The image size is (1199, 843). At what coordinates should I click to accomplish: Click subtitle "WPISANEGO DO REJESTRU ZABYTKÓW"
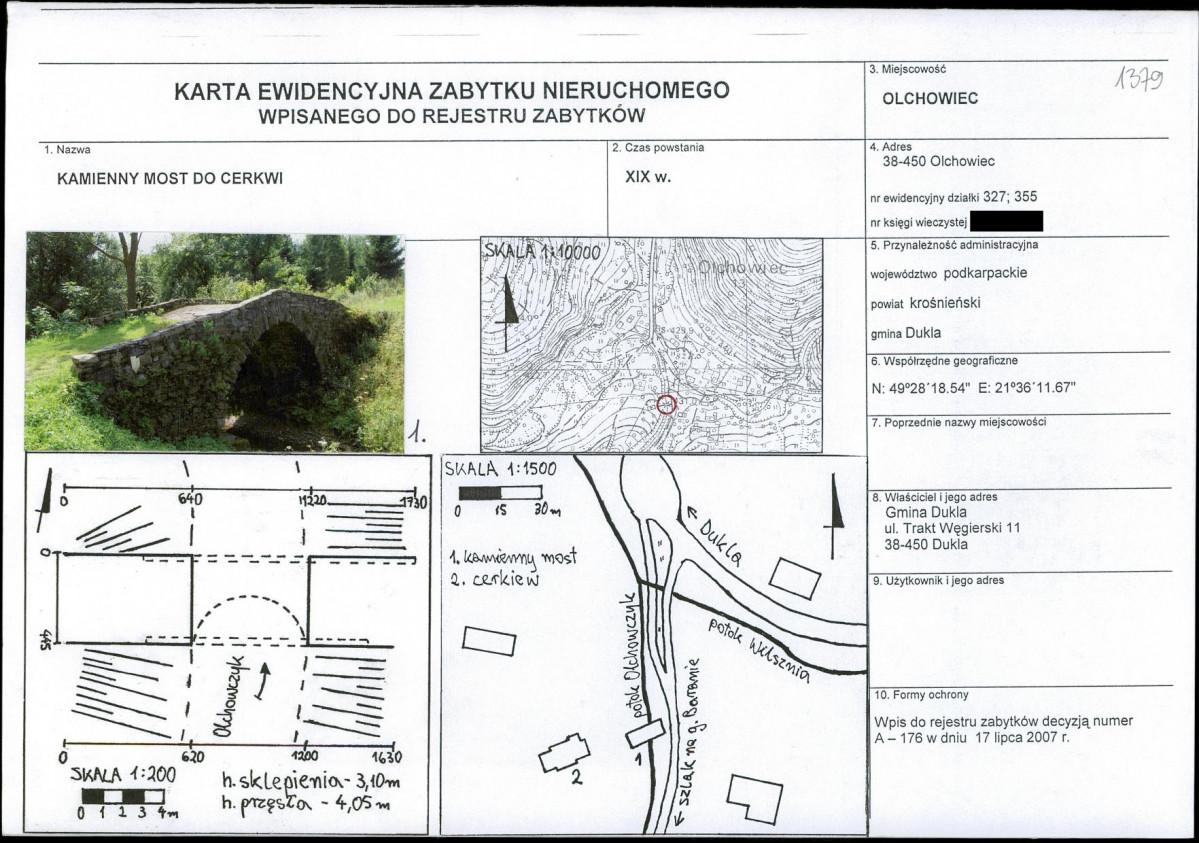click(451, 116)
